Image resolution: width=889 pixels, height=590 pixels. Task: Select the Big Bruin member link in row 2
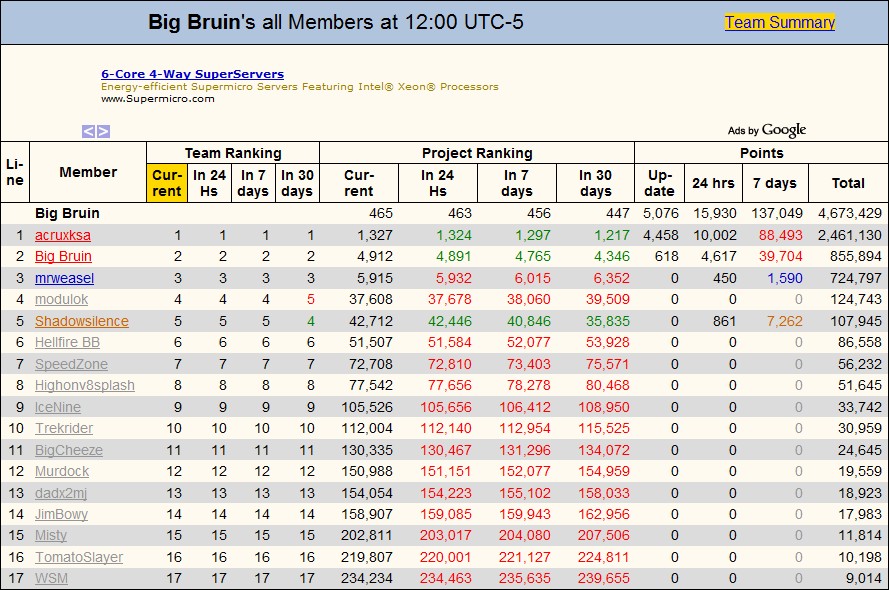pos(63,256)
